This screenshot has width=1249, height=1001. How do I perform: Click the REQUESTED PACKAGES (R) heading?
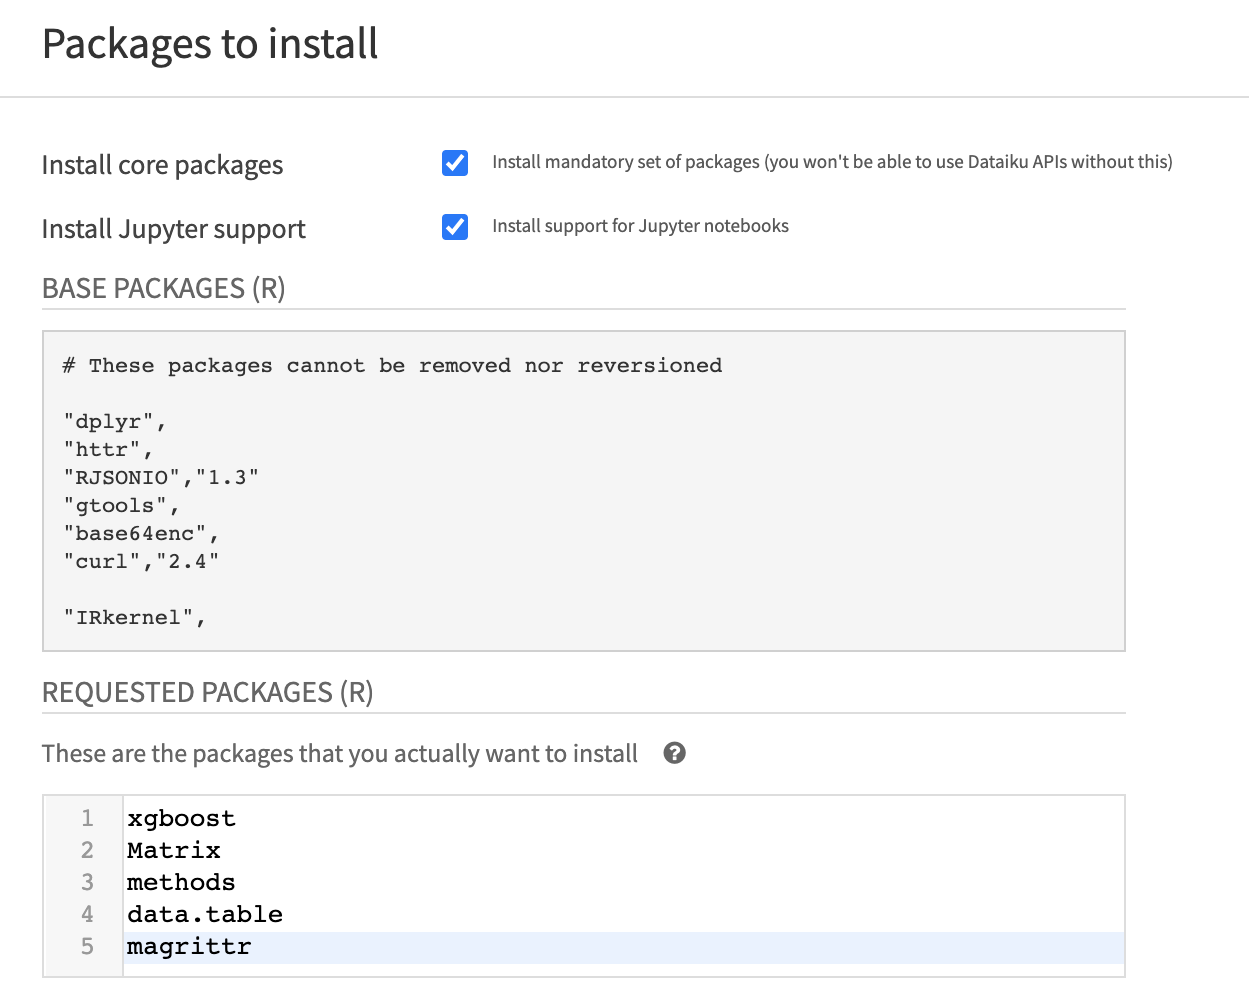[x=208, y=692]
